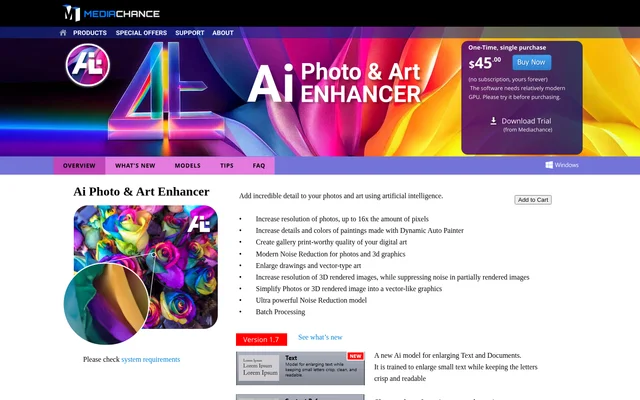Click the rainbow roses product image
The height and width of the screenshot is (400, 640).
[x=146, y=267]
